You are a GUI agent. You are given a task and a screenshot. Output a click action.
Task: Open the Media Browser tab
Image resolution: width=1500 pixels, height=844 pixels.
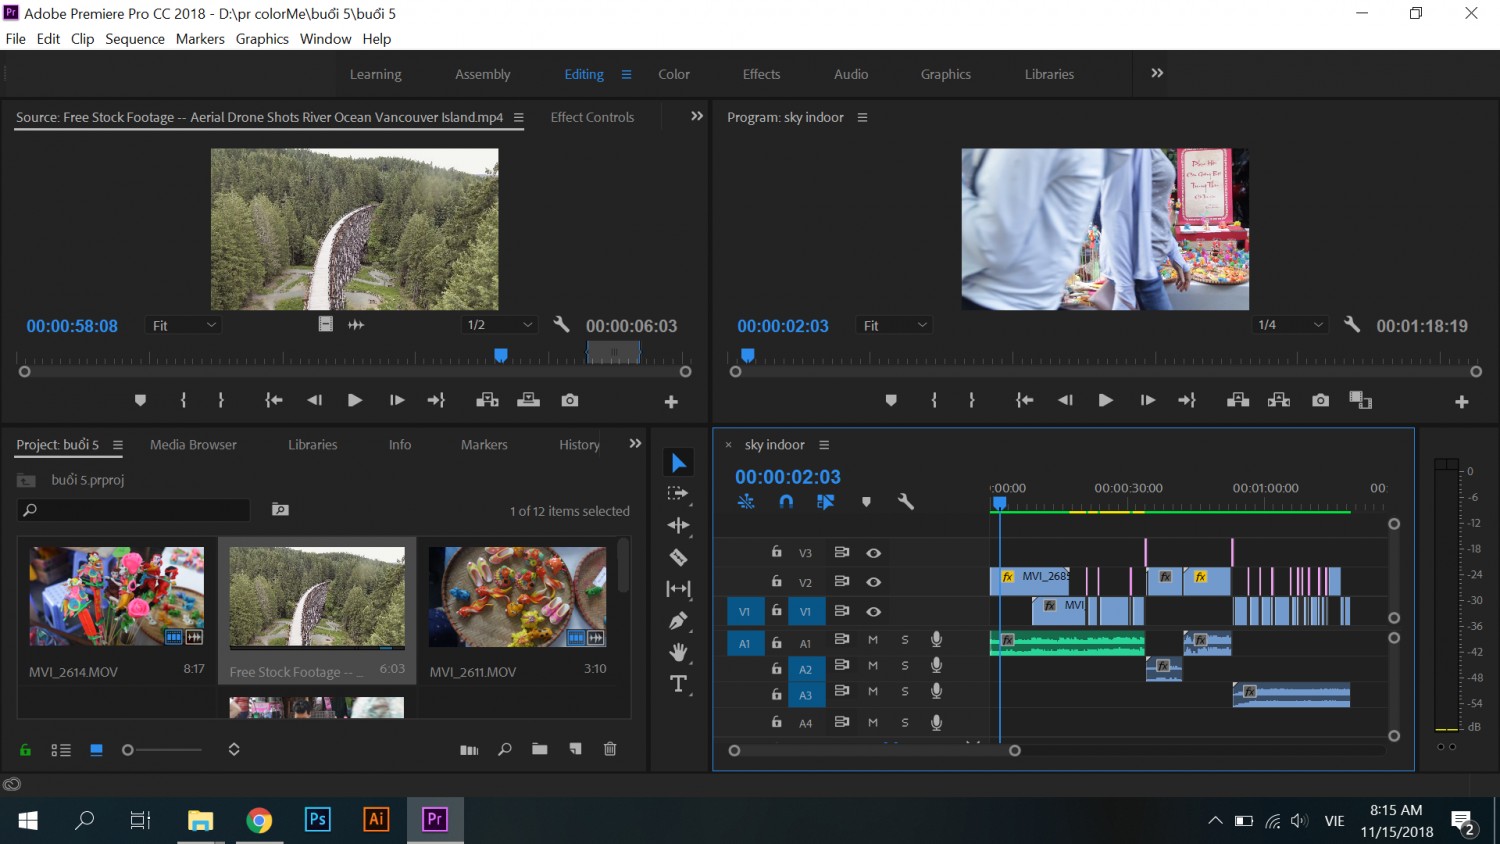point(193,445)
